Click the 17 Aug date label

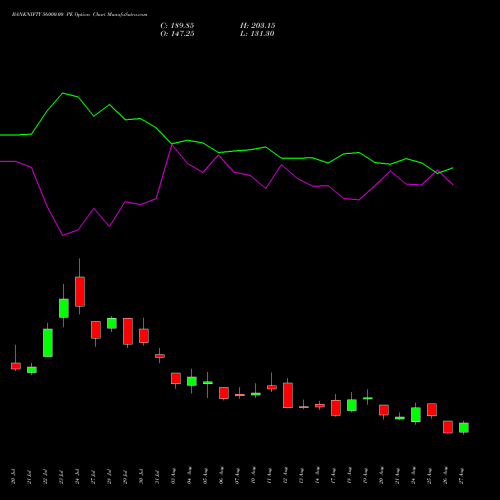pyautogui.click(x=333, y=476)
